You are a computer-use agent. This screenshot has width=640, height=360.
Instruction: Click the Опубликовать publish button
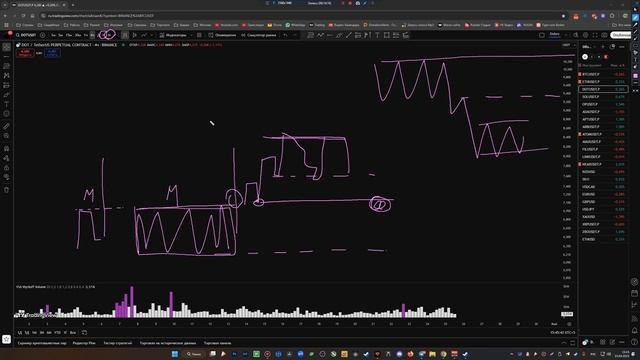621,36
